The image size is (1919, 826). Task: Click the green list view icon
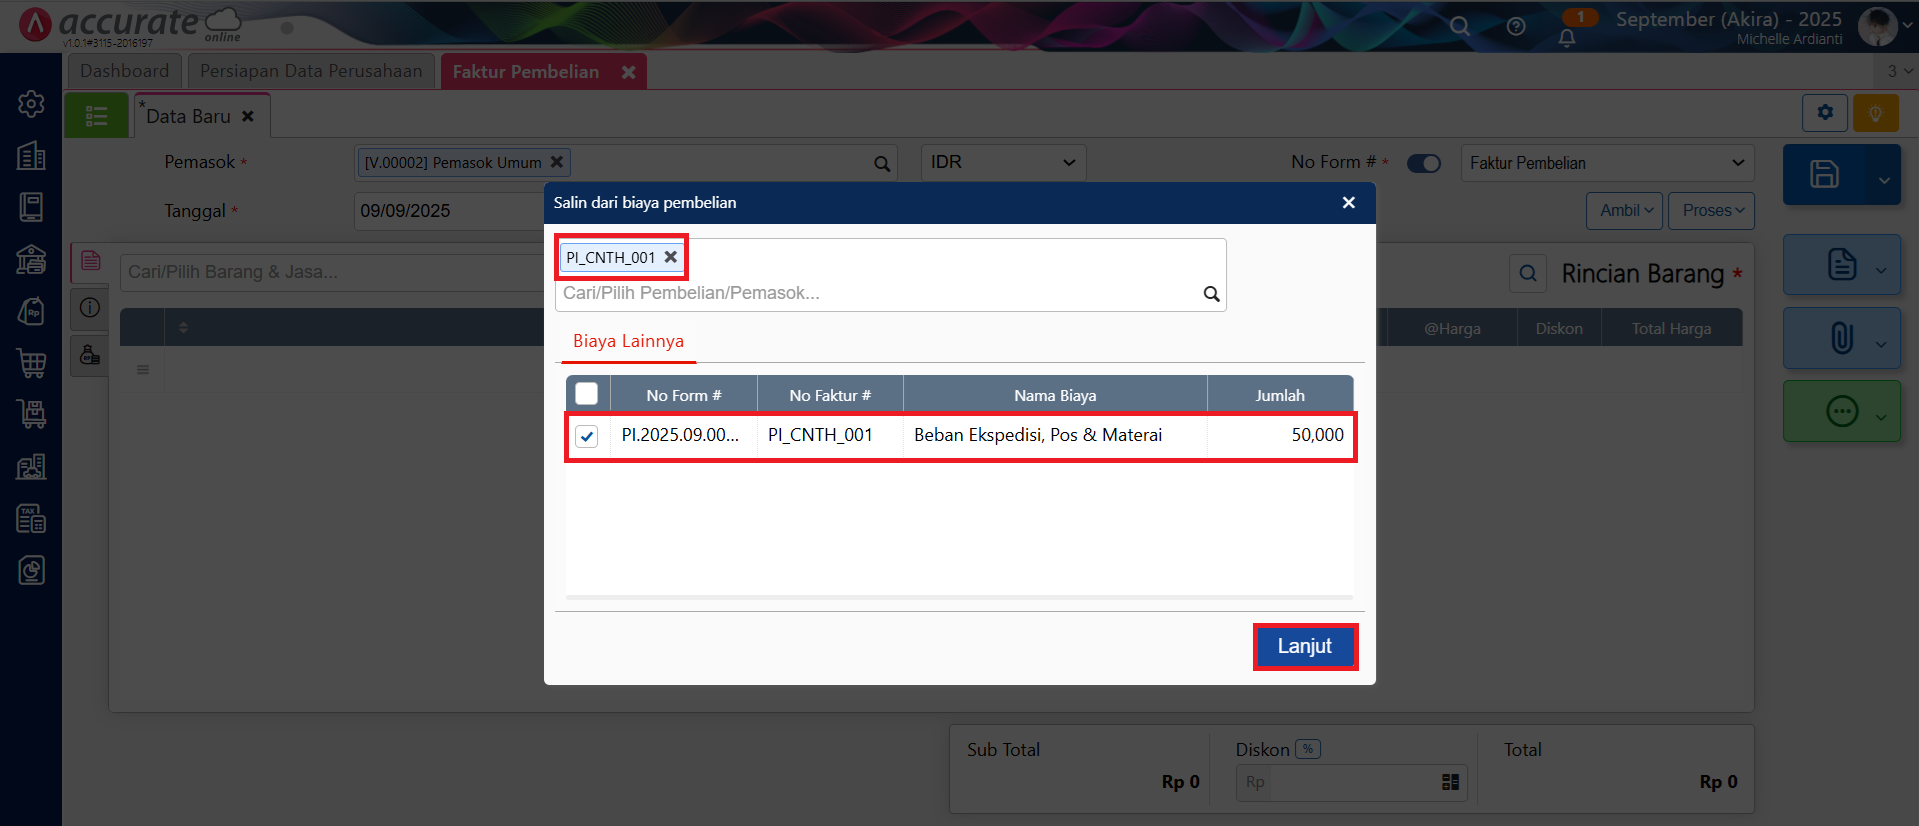tap(97, 116)
